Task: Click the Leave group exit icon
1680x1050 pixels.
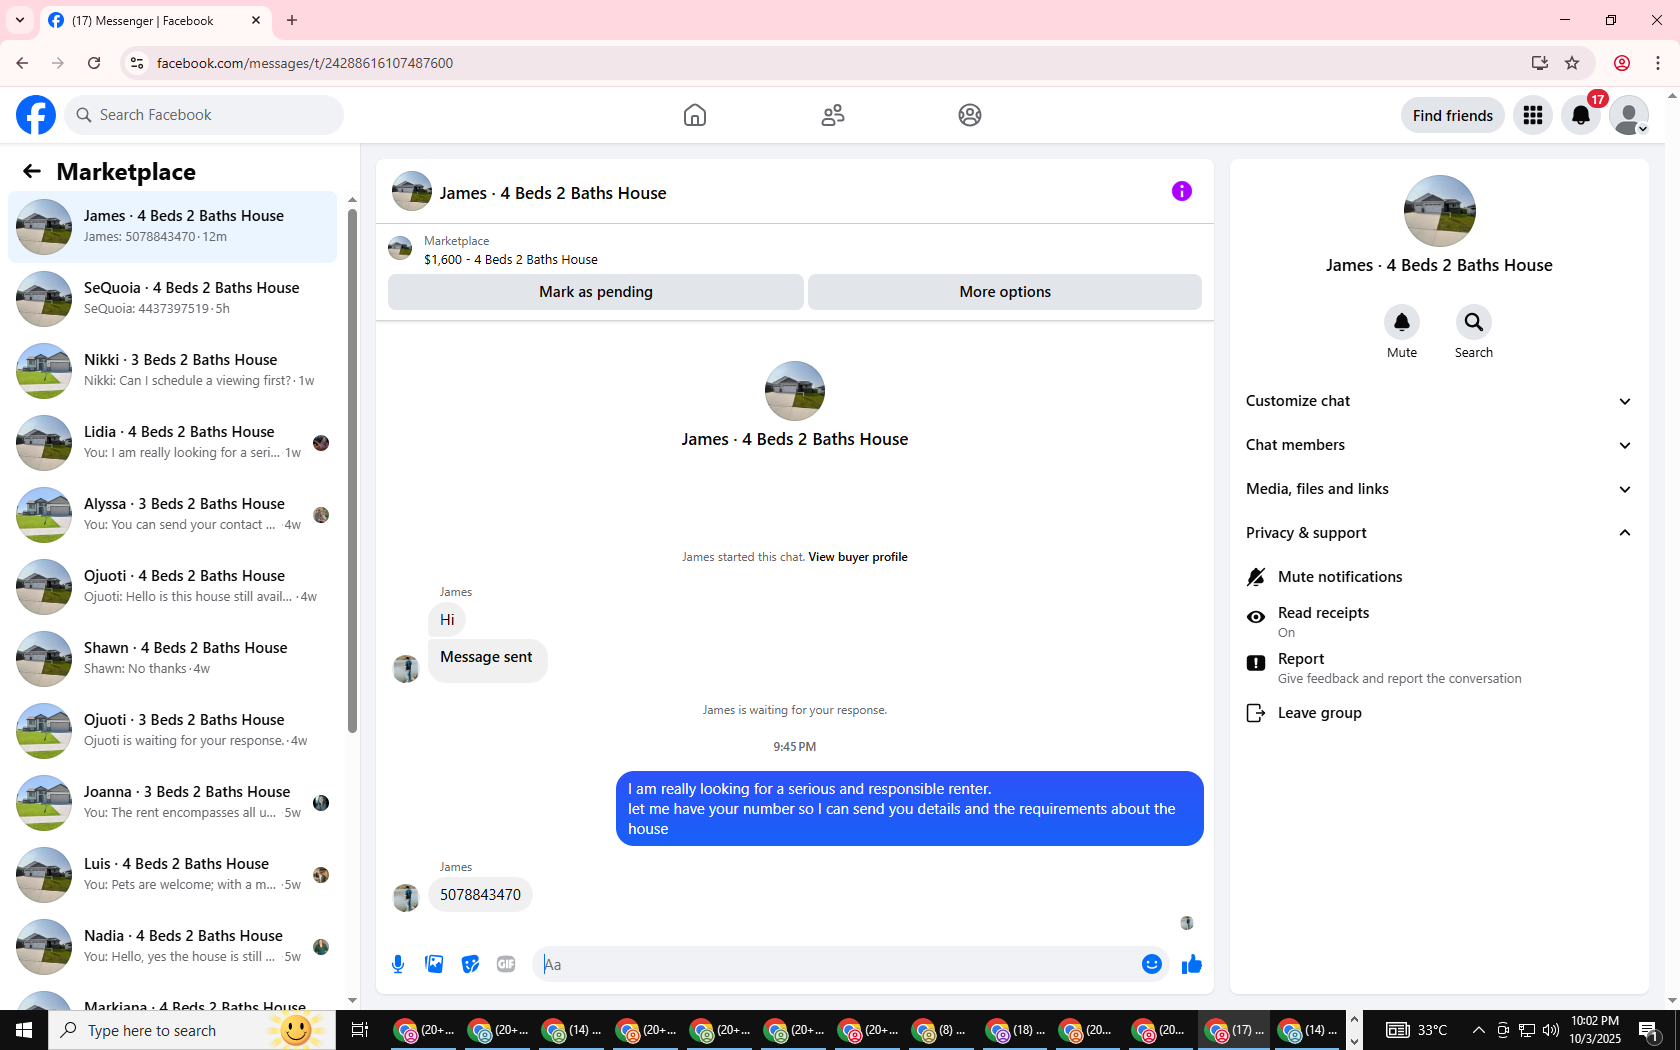Action: (1256, 713)
